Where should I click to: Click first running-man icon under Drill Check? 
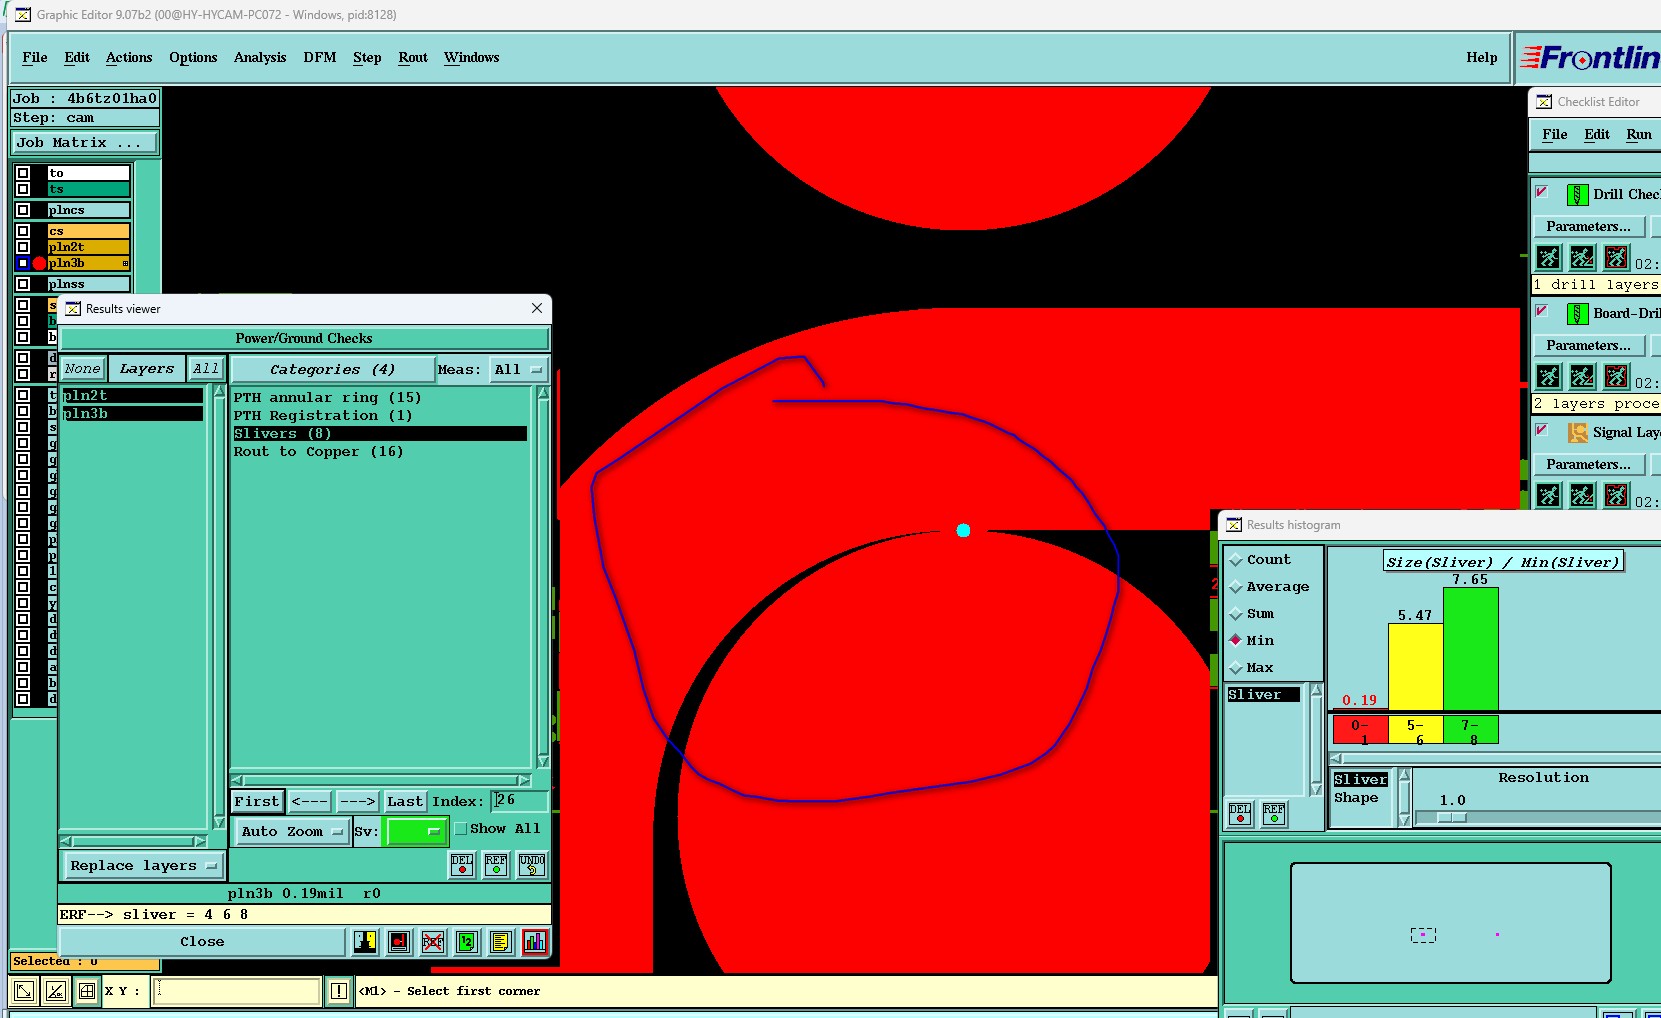pos(1549,258)
